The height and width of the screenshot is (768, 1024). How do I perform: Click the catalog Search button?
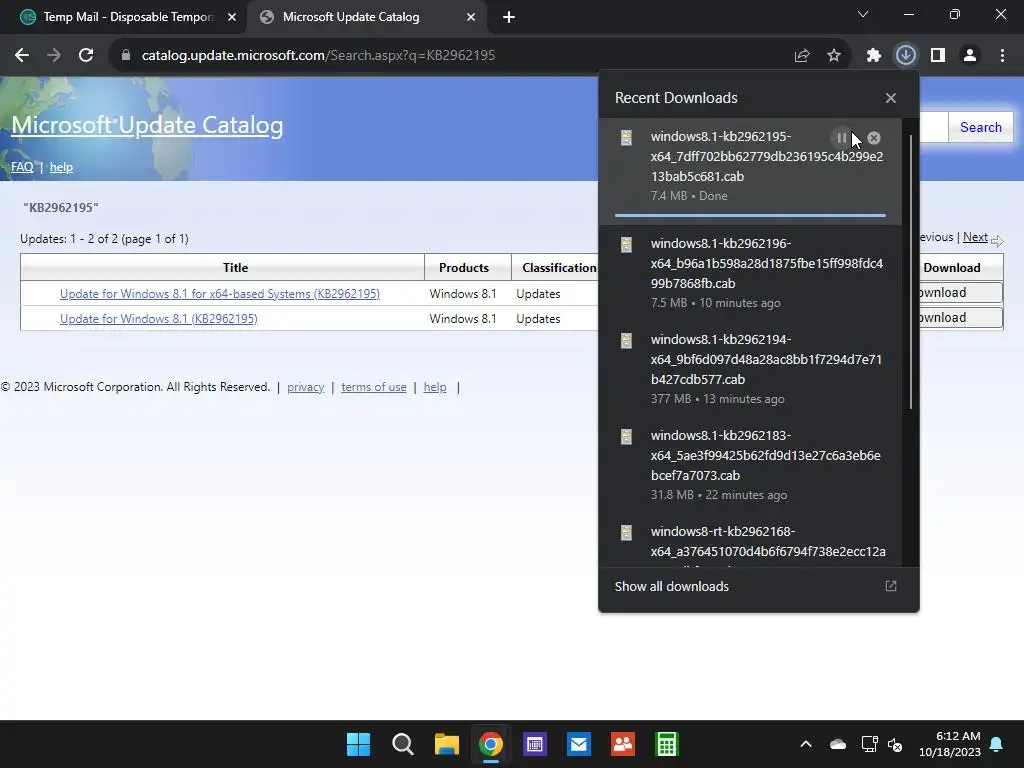pos(980,127)
